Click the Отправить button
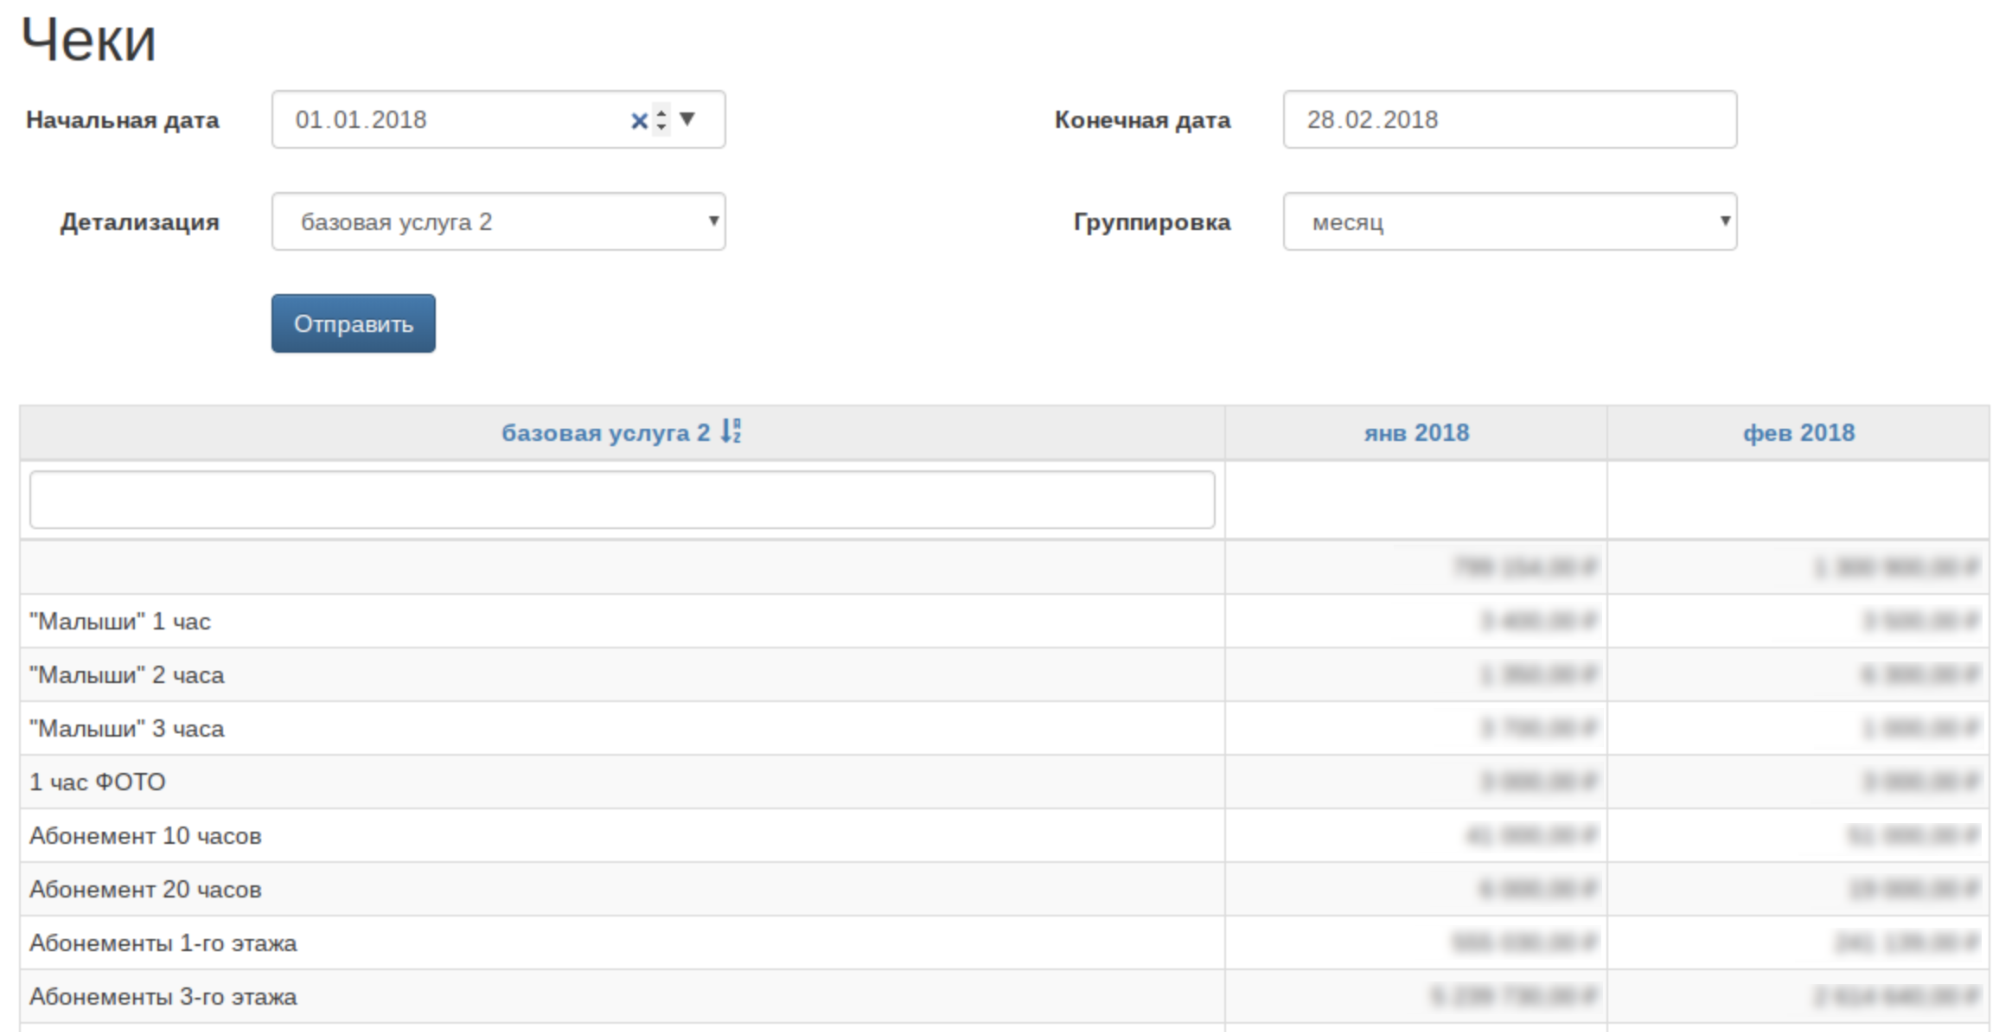 [x=353, y=323]
